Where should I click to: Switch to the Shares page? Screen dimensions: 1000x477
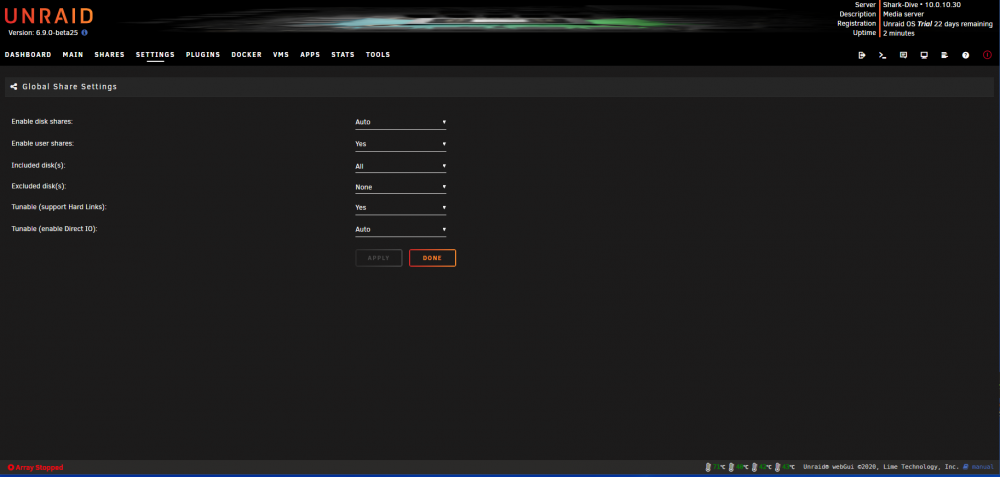click(110, 55)
